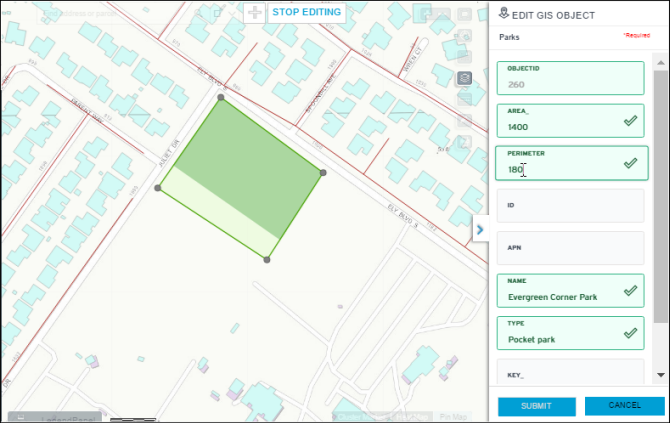The width and height of the screenshot is (670, 423).
Task: Cancel the GIS object editing
Action: tap(624, 405)
